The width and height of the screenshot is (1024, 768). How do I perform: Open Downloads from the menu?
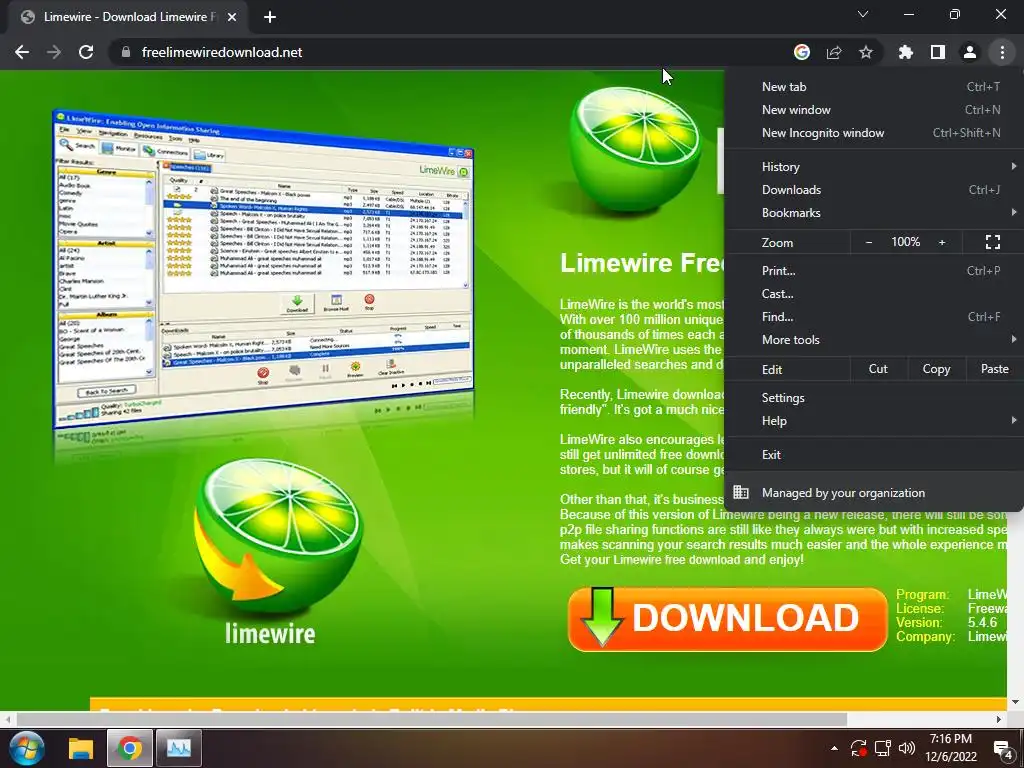coord(874,189)
